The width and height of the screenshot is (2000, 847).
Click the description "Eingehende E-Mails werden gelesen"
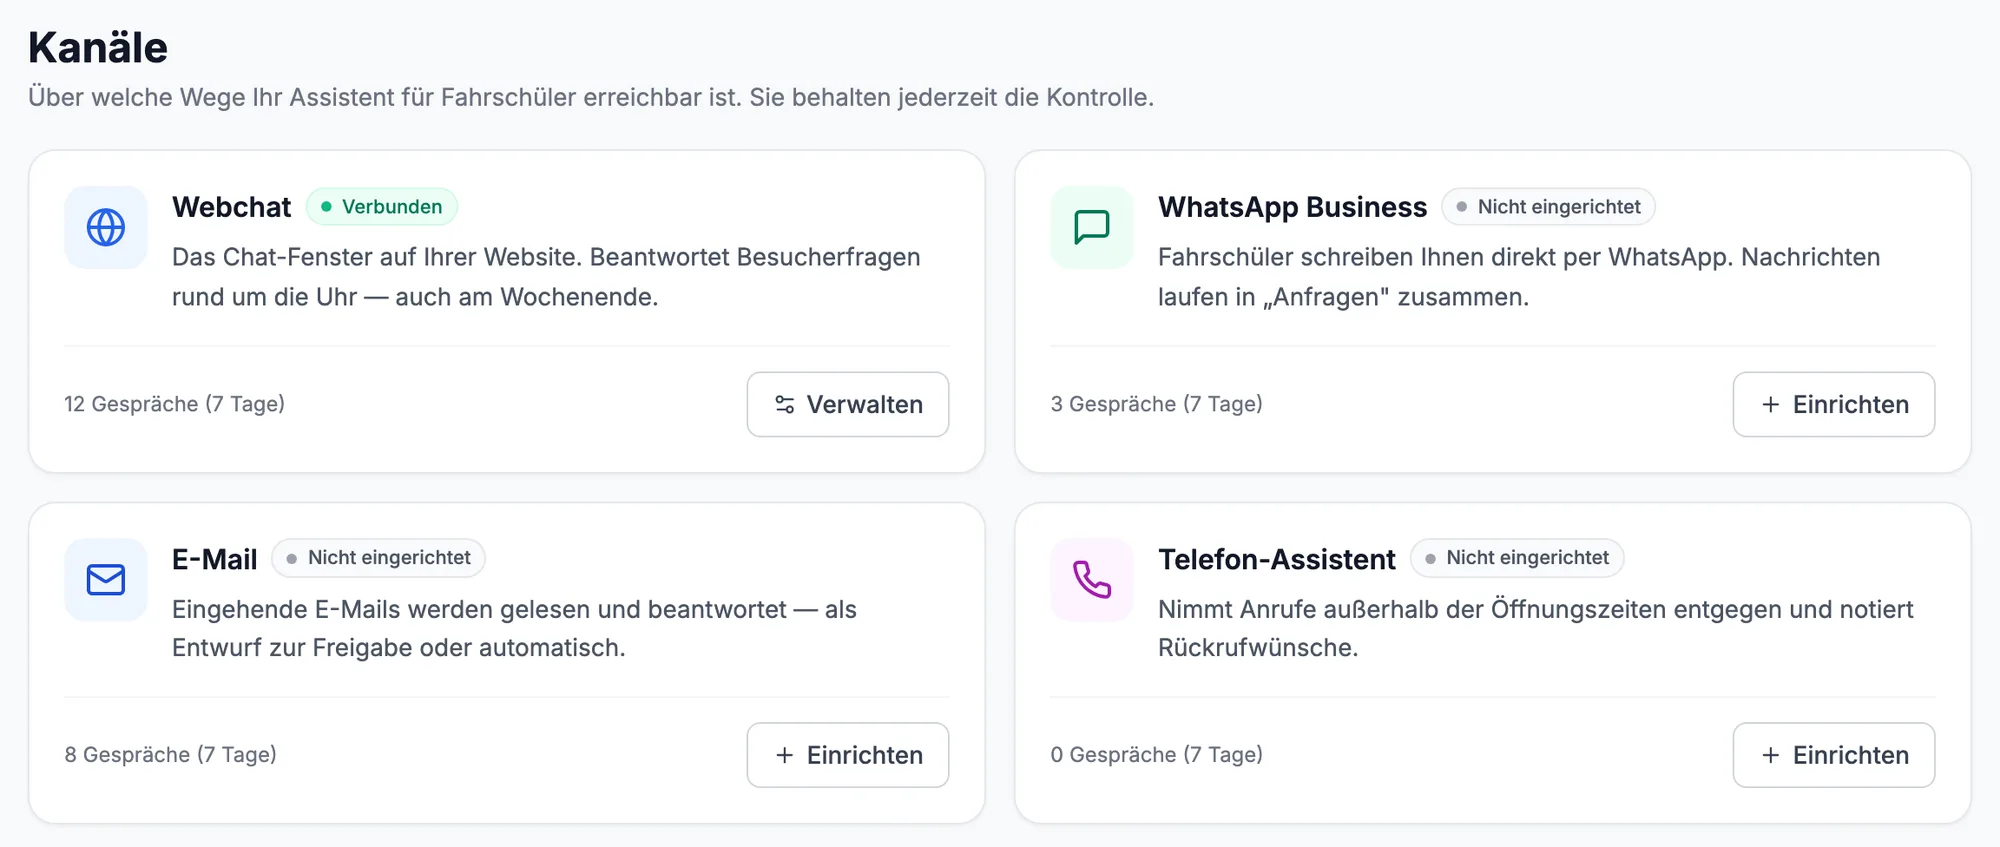514,628
